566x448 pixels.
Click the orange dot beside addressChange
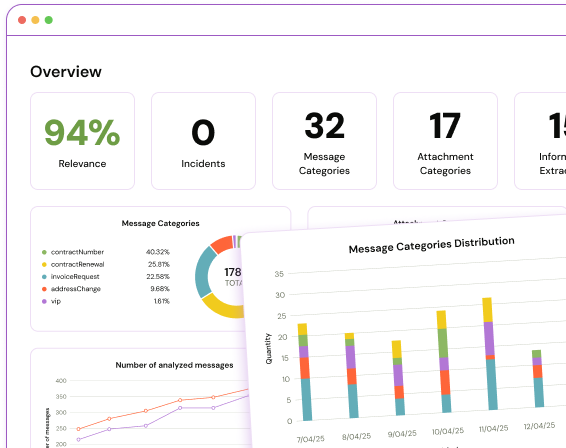click(x=44, y=289)
